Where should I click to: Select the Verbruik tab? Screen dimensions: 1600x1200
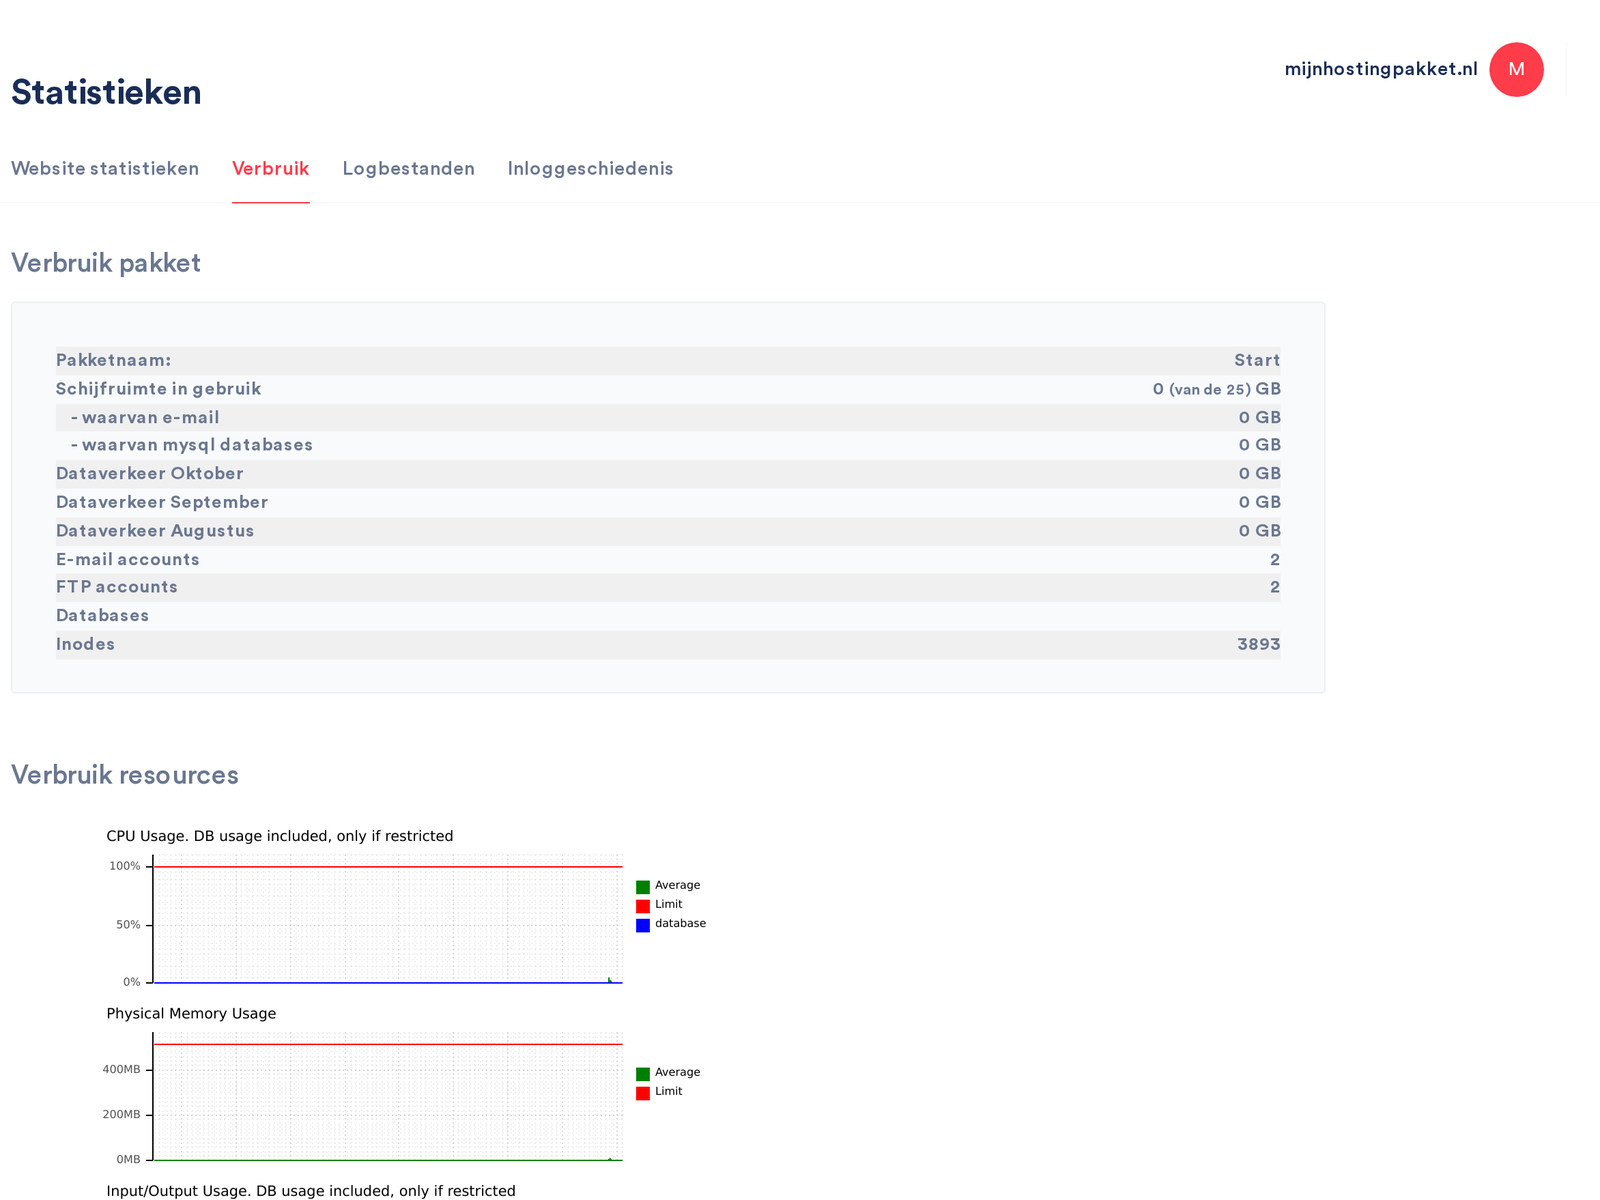click(271, 168)
